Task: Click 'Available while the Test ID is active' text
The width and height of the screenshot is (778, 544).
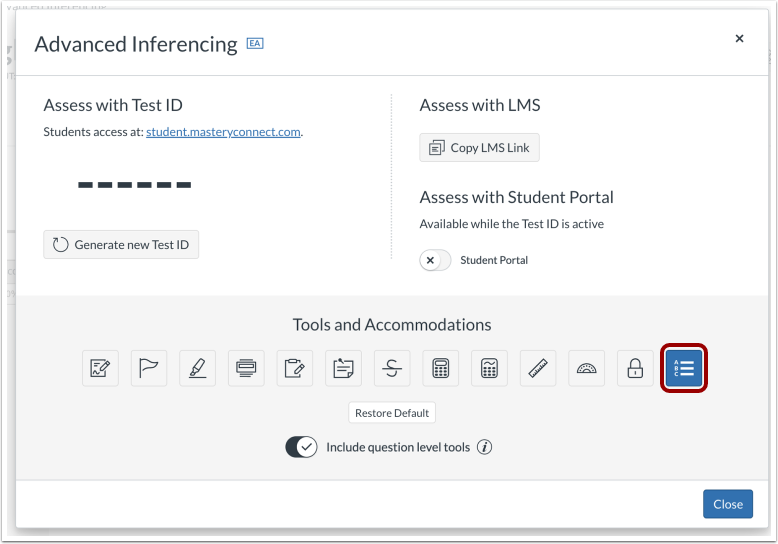Action: [x=512, y=224]
